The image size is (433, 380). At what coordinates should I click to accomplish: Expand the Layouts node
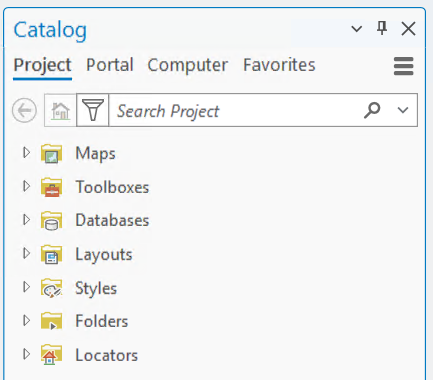pos(26,254)
